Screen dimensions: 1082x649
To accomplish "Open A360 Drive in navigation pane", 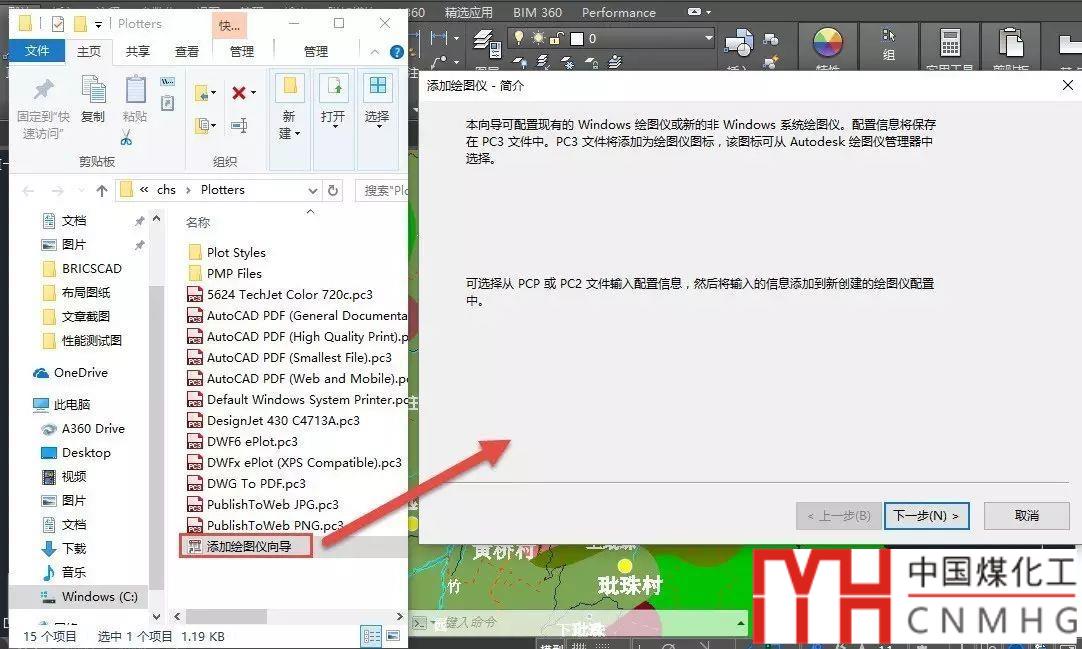I will click(83, 428).
